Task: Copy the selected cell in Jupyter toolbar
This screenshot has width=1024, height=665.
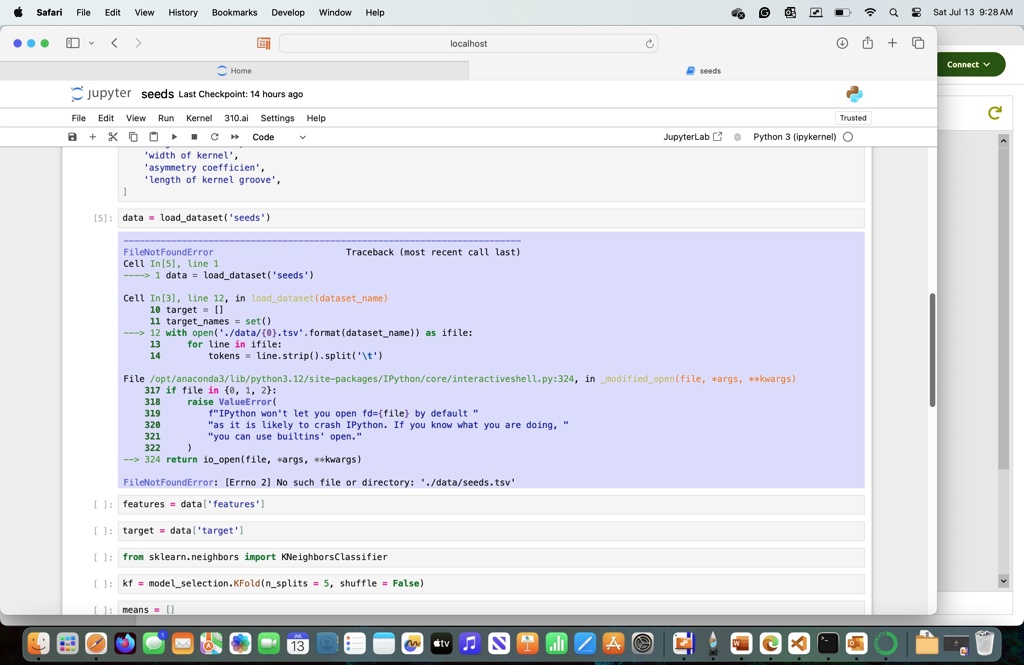Action: tap(133, 137)
